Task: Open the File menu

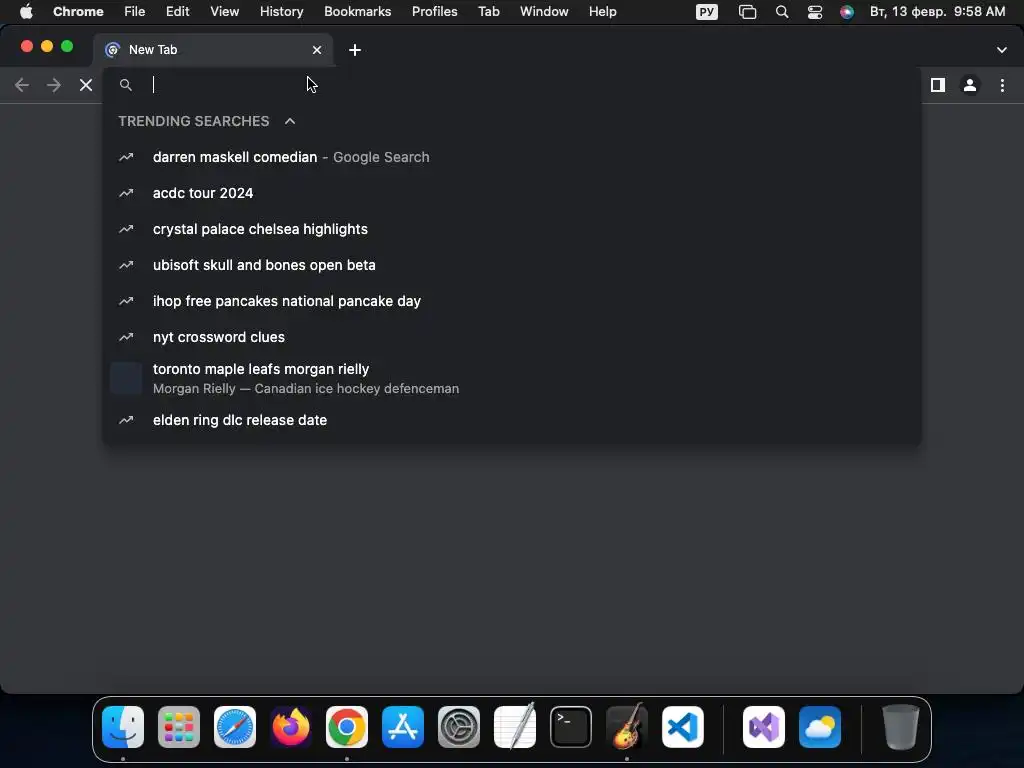Action: pyautogui.click(x=135, y=12)
